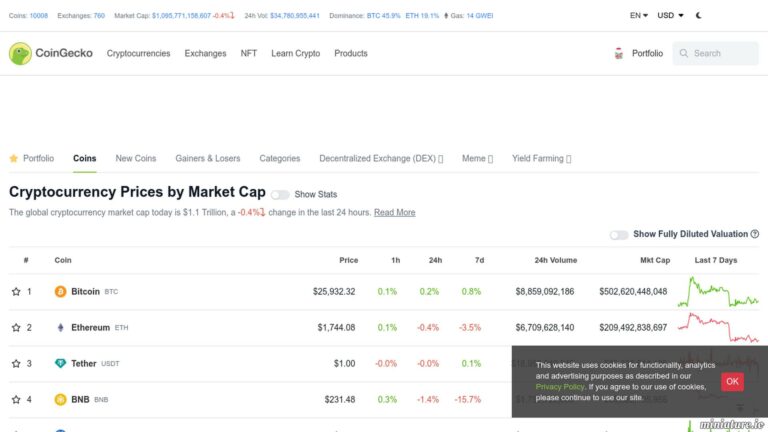
Task: Click the gold star next to Portfolio tab
Action: 14,158
